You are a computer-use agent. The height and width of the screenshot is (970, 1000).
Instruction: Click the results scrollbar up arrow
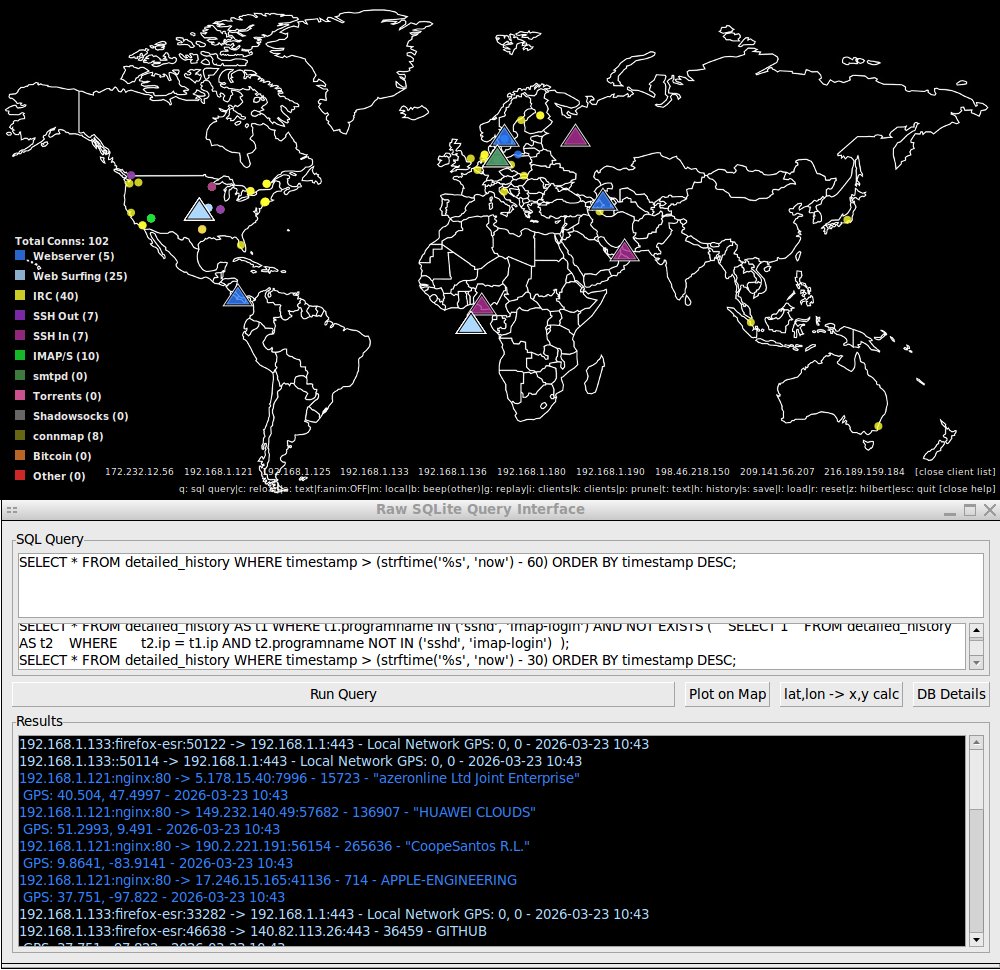click(x=976, y=745)
